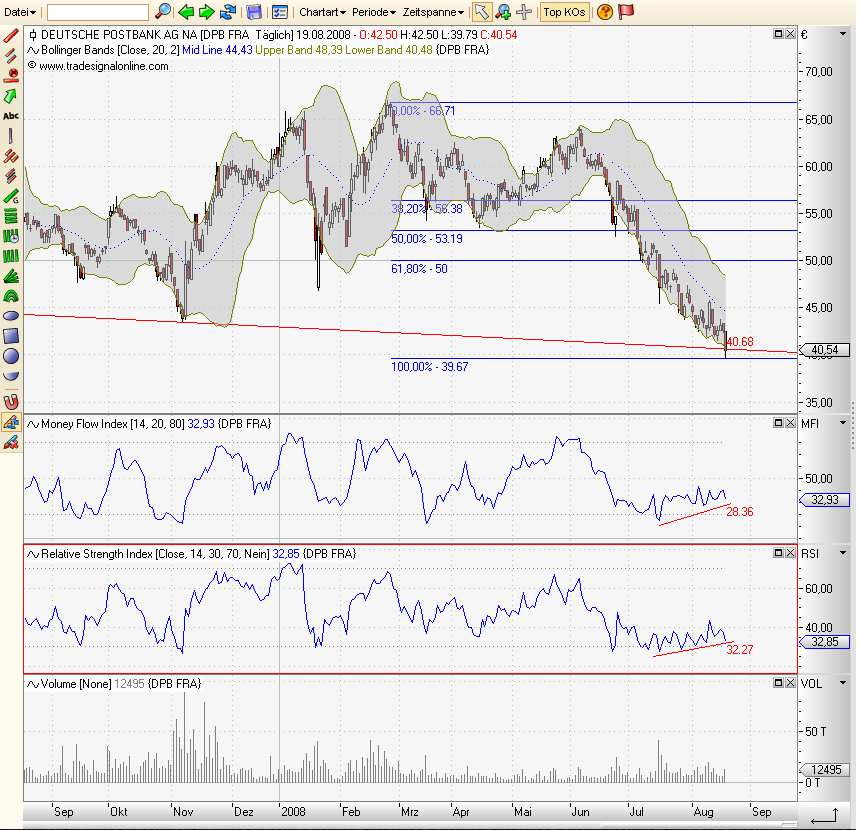Select the green arrow marker tool
The height and width of the screenshot is (830, 858).
coord(11,96)
